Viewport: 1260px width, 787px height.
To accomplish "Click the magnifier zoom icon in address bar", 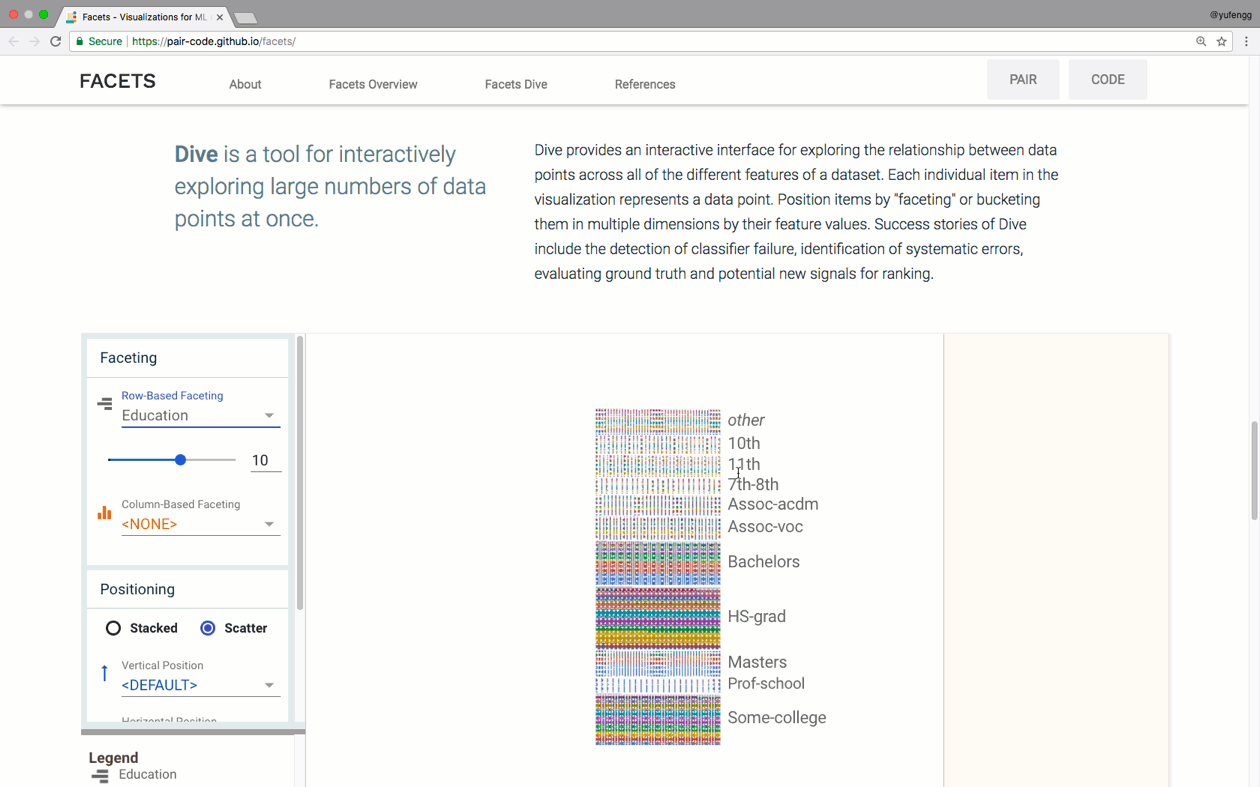I will pos(1200,41).
